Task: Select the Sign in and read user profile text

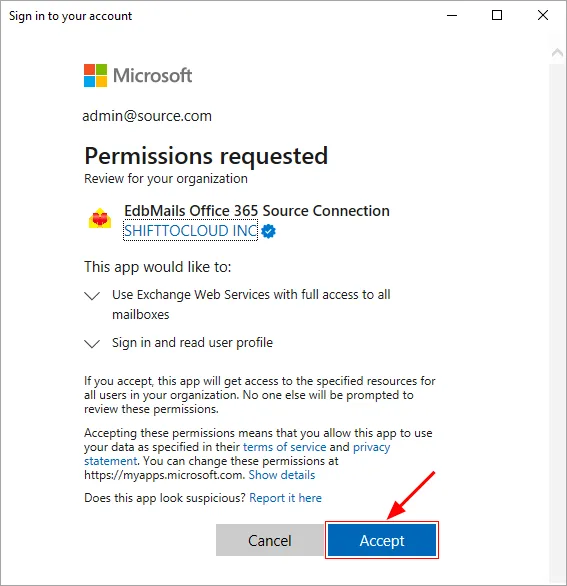Action: [x=192, y=343]
